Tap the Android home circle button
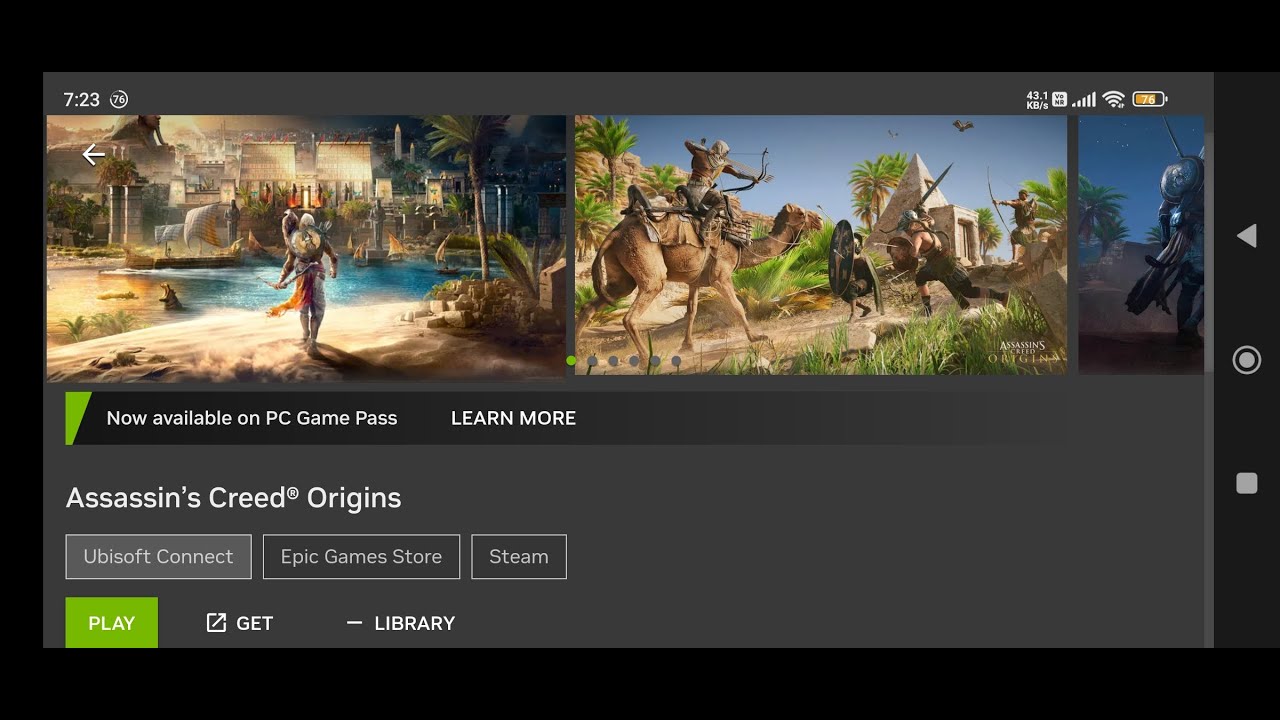Screen dimensions: 1280x720 (x=1246, y=360)
